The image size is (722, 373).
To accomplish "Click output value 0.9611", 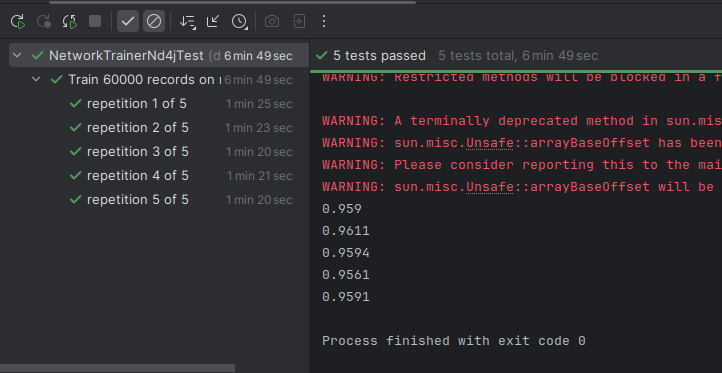I will (x=346, y=231).
